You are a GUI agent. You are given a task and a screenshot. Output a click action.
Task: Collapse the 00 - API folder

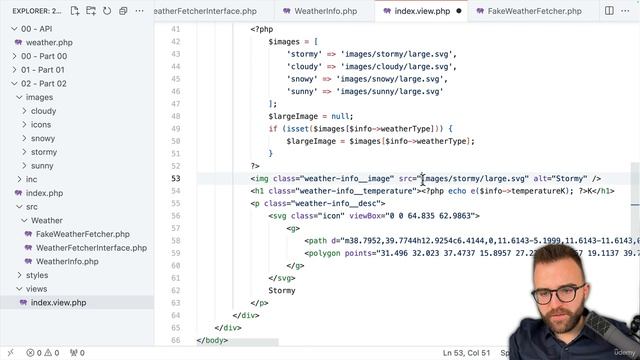point(14,29)
